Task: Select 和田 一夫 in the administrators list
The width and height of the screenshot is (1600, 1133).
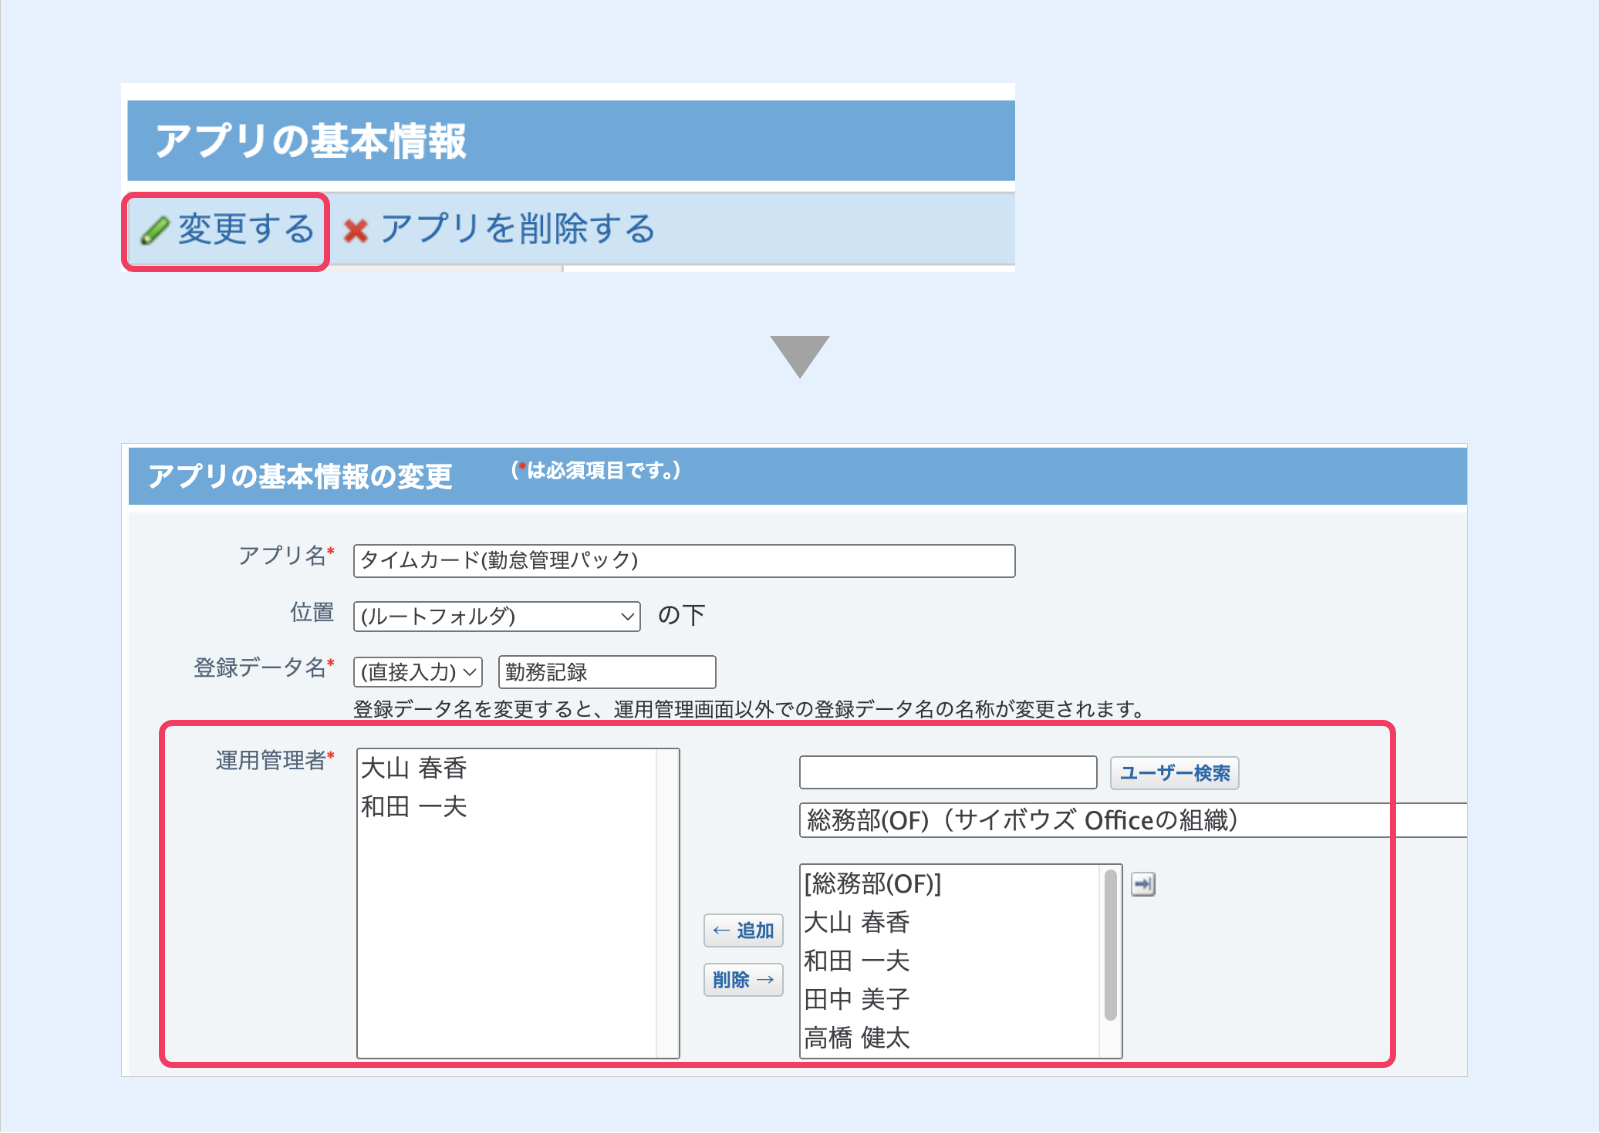Action: 414,806
